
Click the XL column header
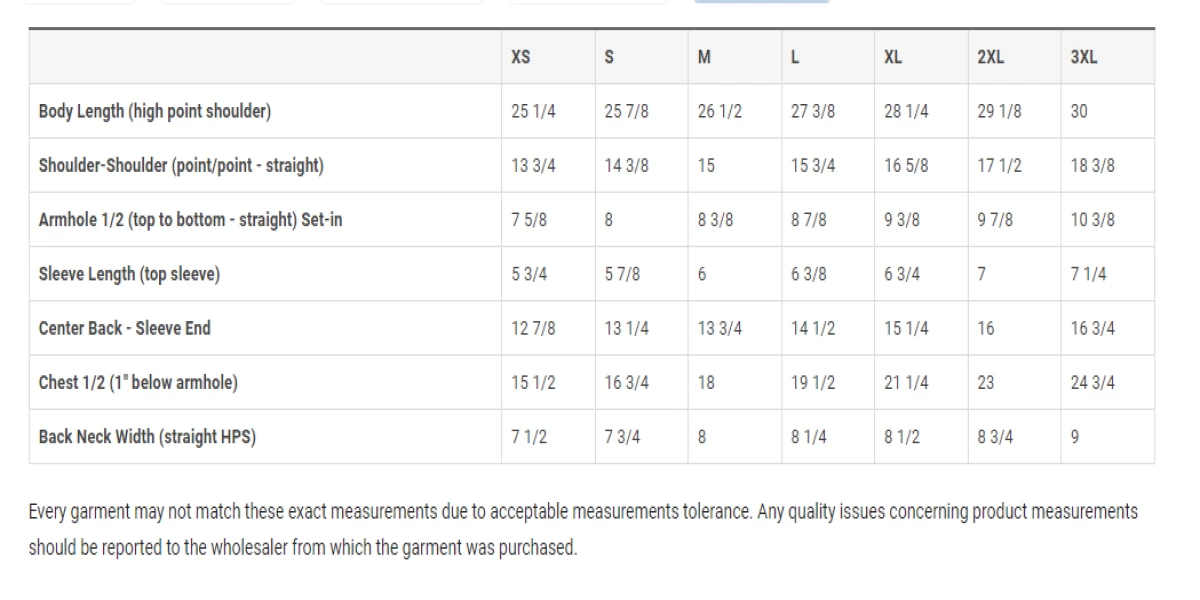pyautogui.click(x=893, y=57)
